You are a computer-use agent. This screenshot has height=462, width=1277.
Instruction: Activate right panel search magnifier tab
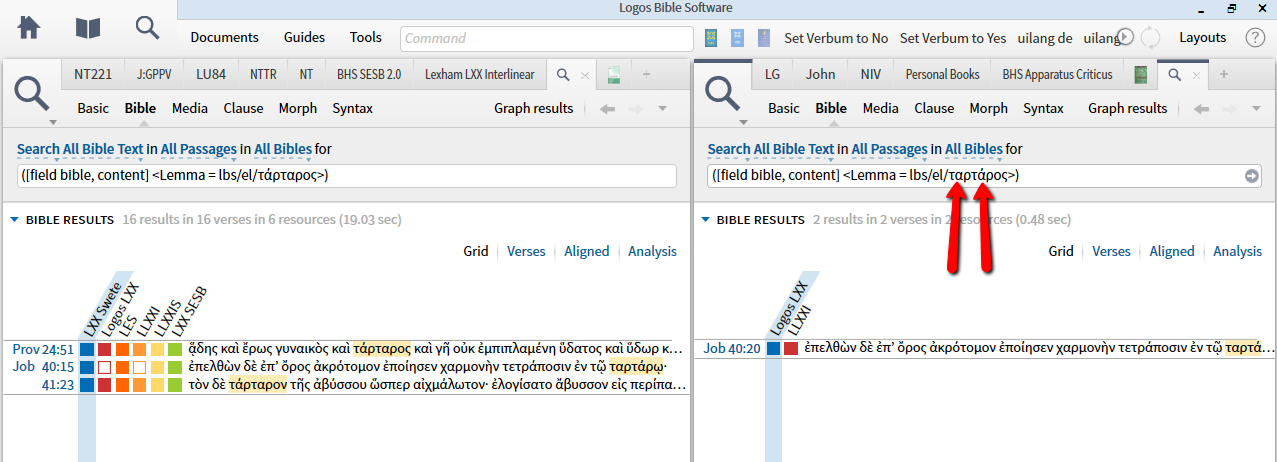pos(1175,74)
